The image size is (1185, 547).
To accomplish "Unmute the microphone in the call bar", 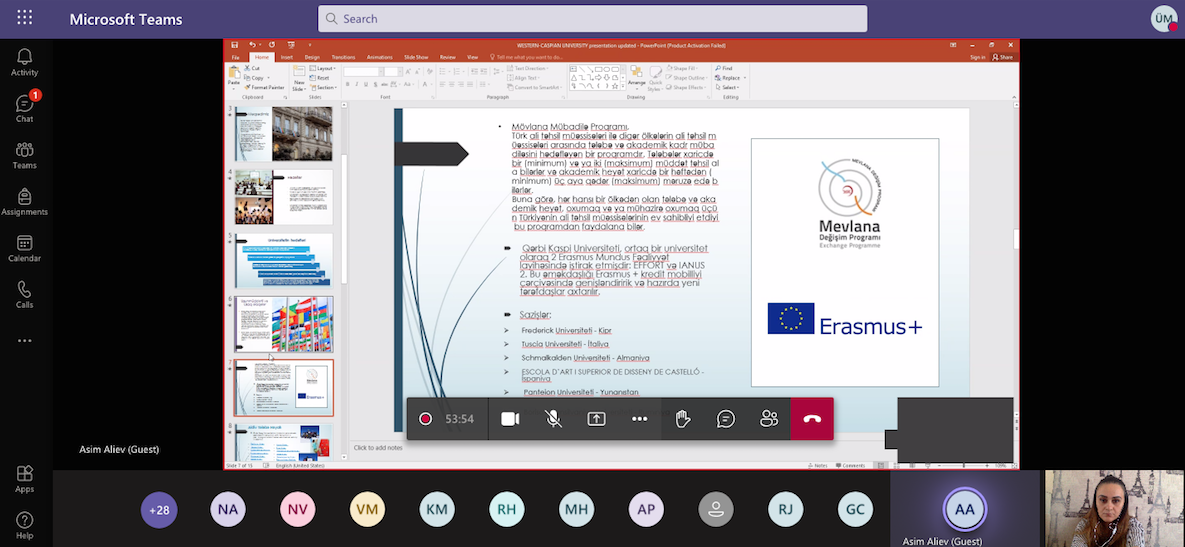I will click(x=553, y=419).
